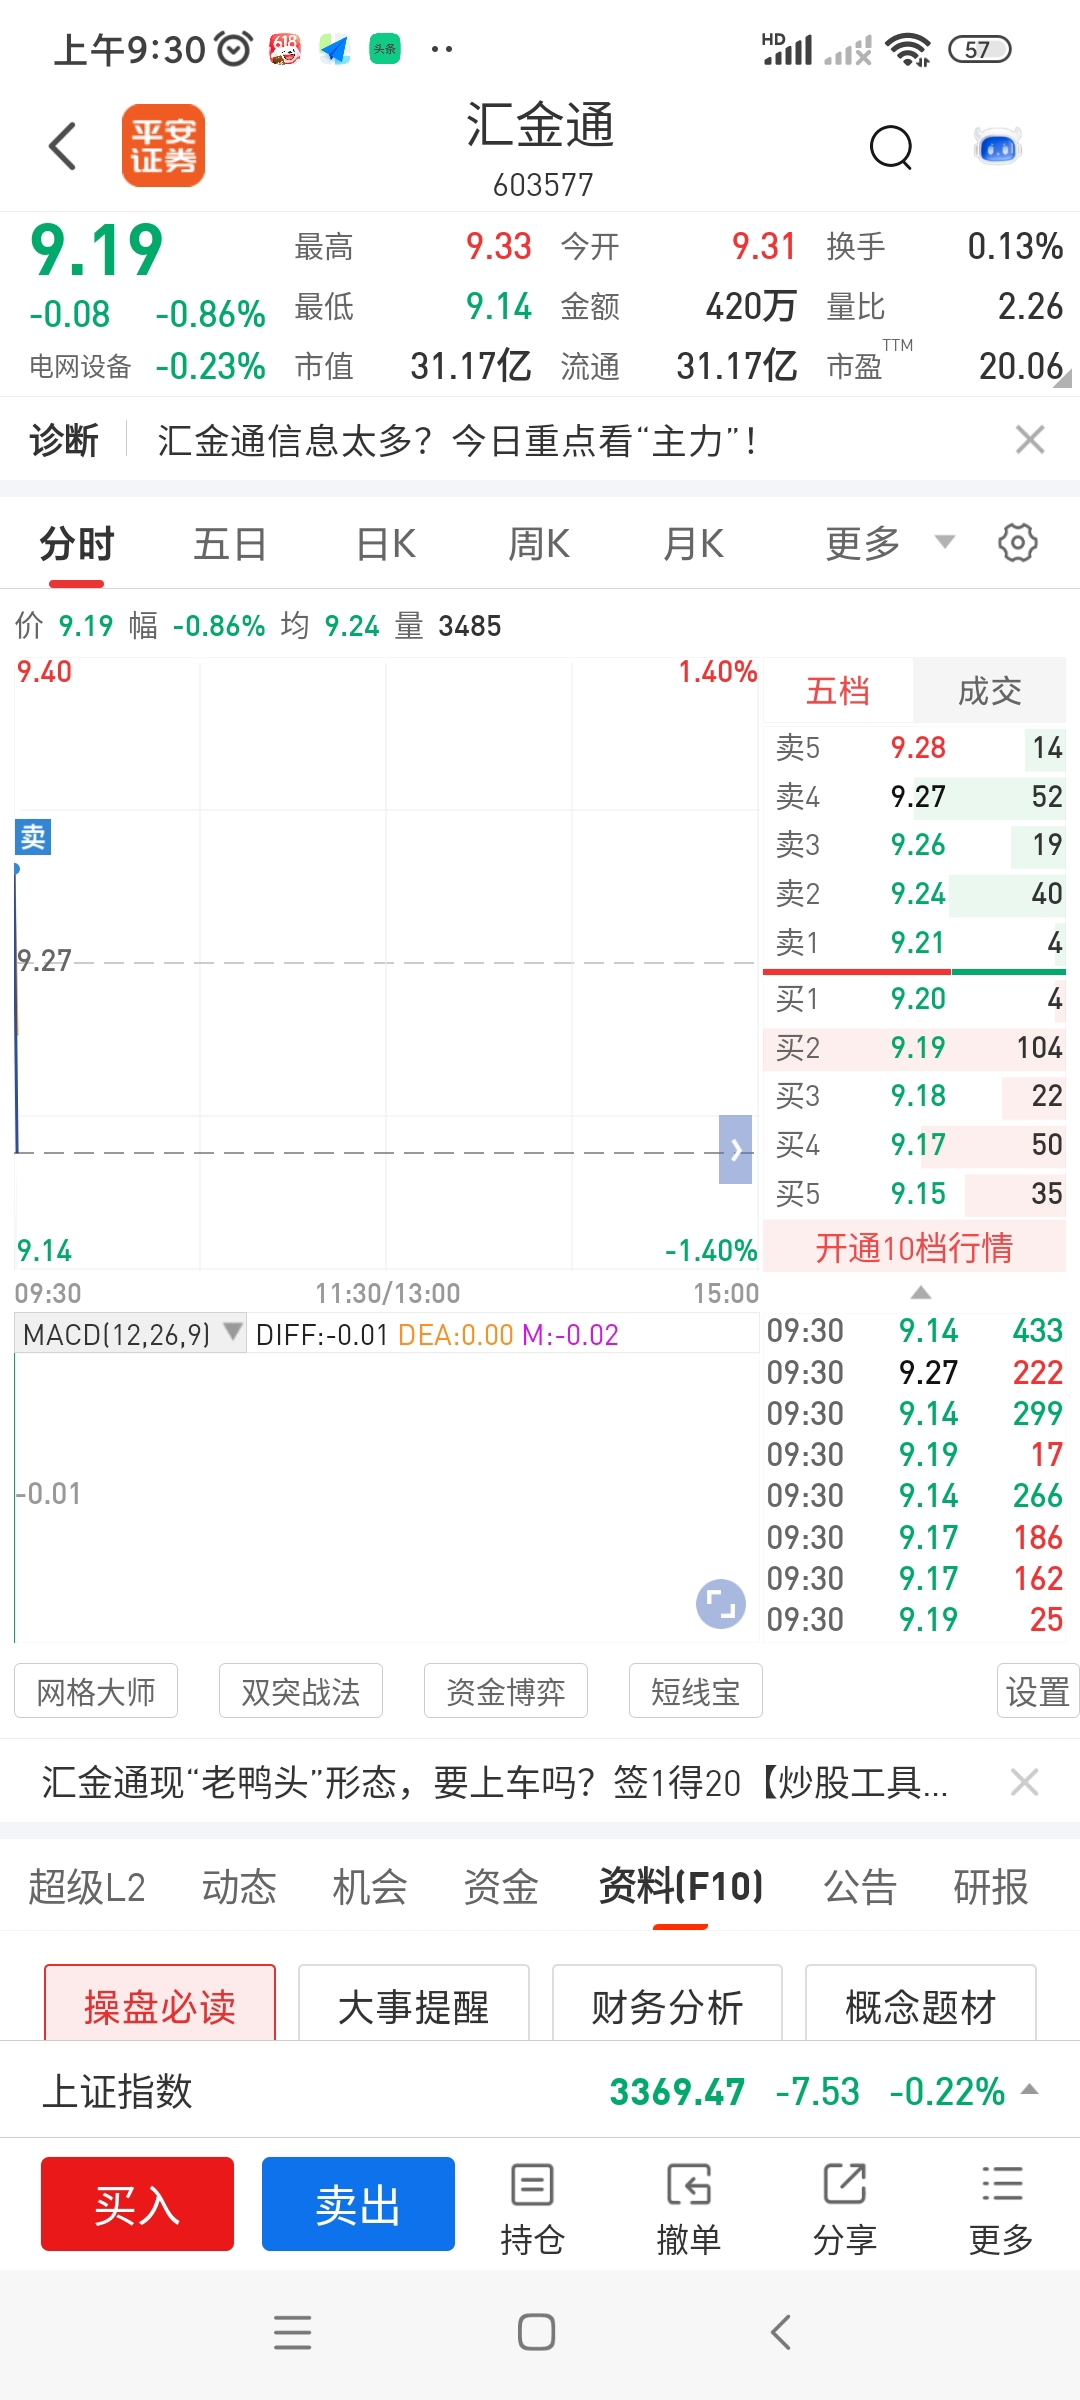1080x2400 pixels.
Task: Open chart settings gear icon
Action: pos(1018,543)
